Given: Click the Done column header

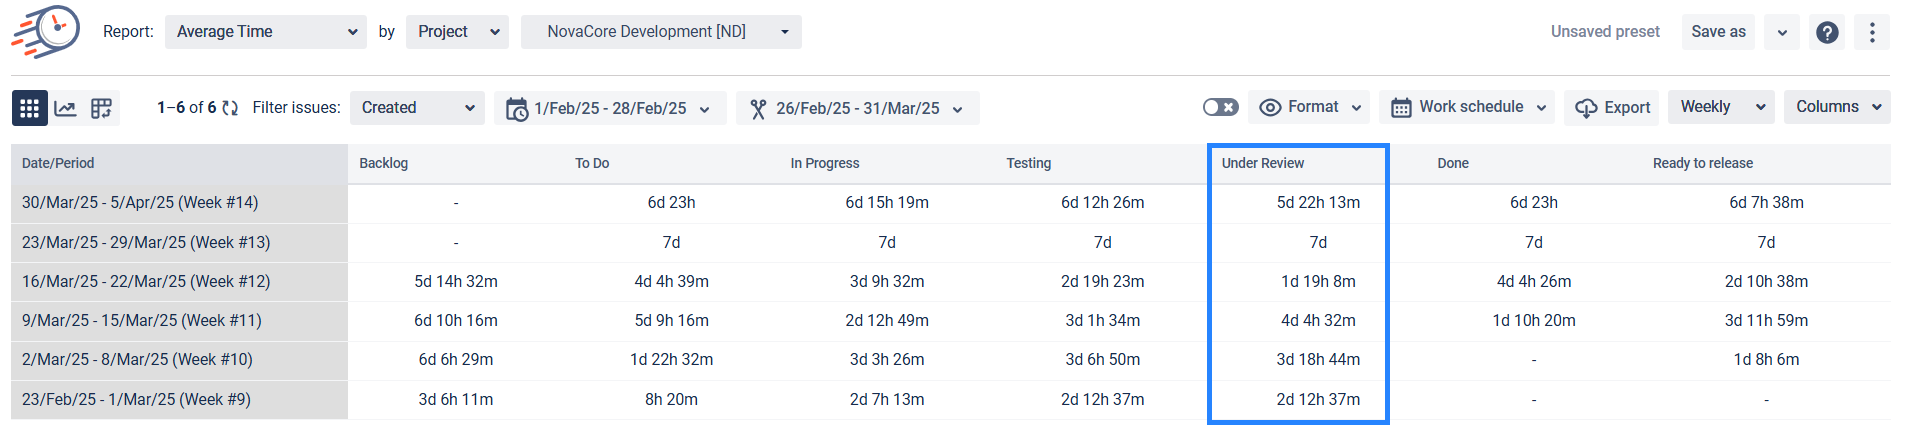Looking at the screenshot, I should point(1453,163).
